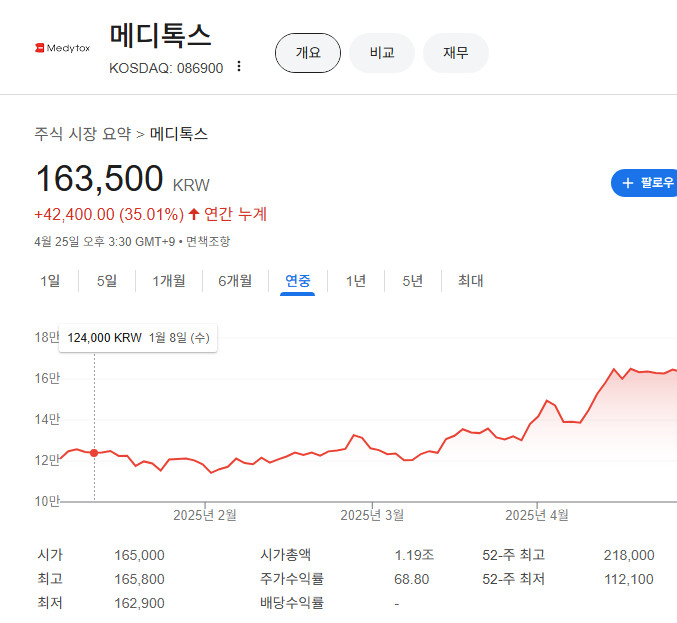Image resolution: width=677 pixels, height=623 pixels.
Task: Click the 메디톡스 page title
Action: tap(160, 36)
